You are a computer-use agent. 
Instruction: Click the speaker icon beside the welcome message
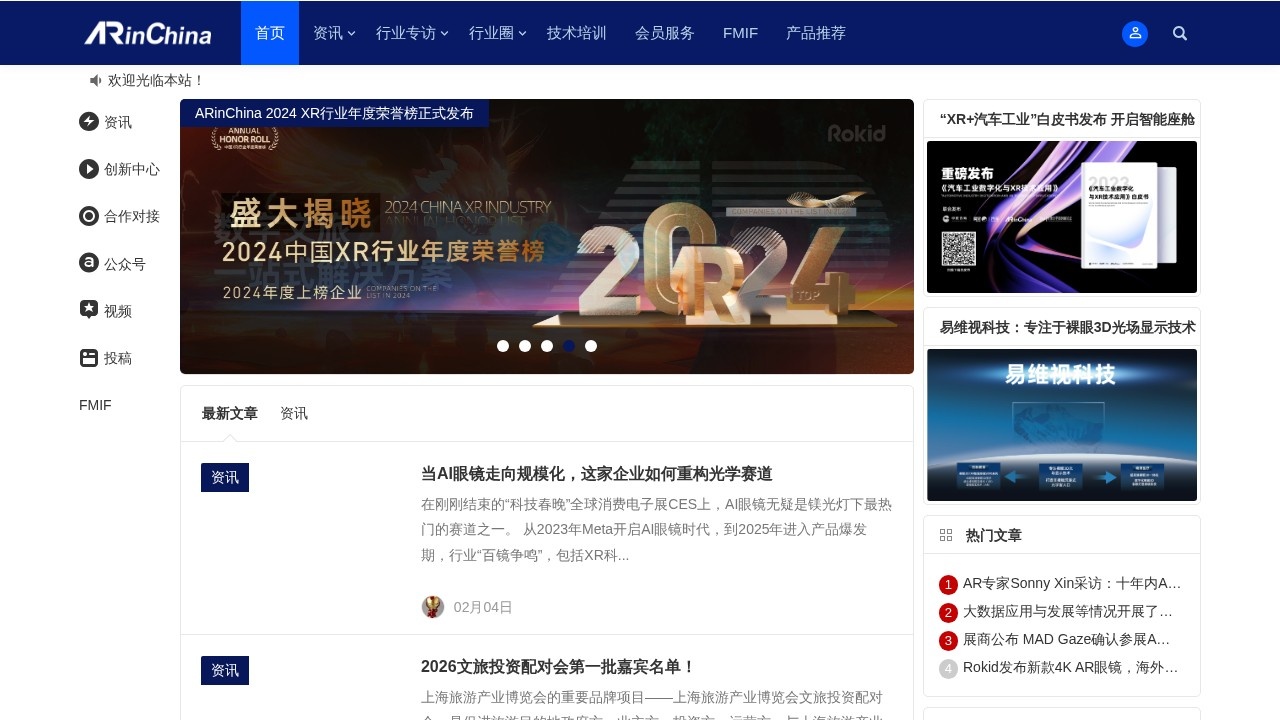tap(95, 80)
